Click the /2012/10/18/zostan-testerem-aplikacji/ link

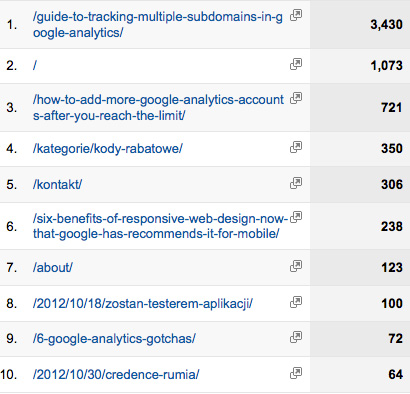click(143, 304)
